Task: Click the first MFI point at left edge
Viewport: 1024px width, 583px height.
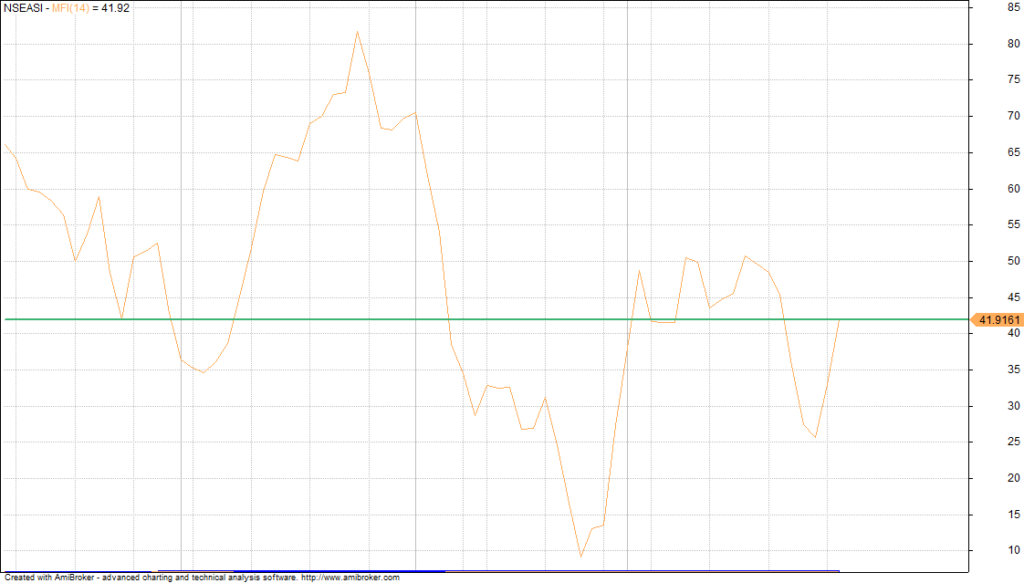Action: 5,144
